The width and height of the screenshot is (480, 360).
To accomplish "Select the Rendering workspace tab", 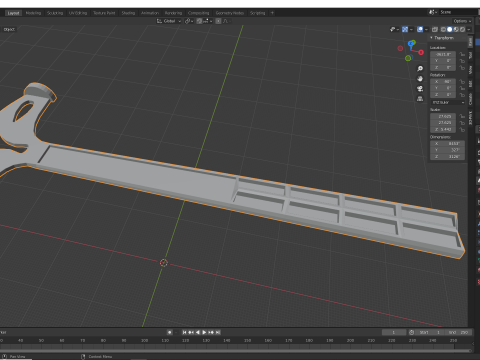I will [x=173, y=13].
